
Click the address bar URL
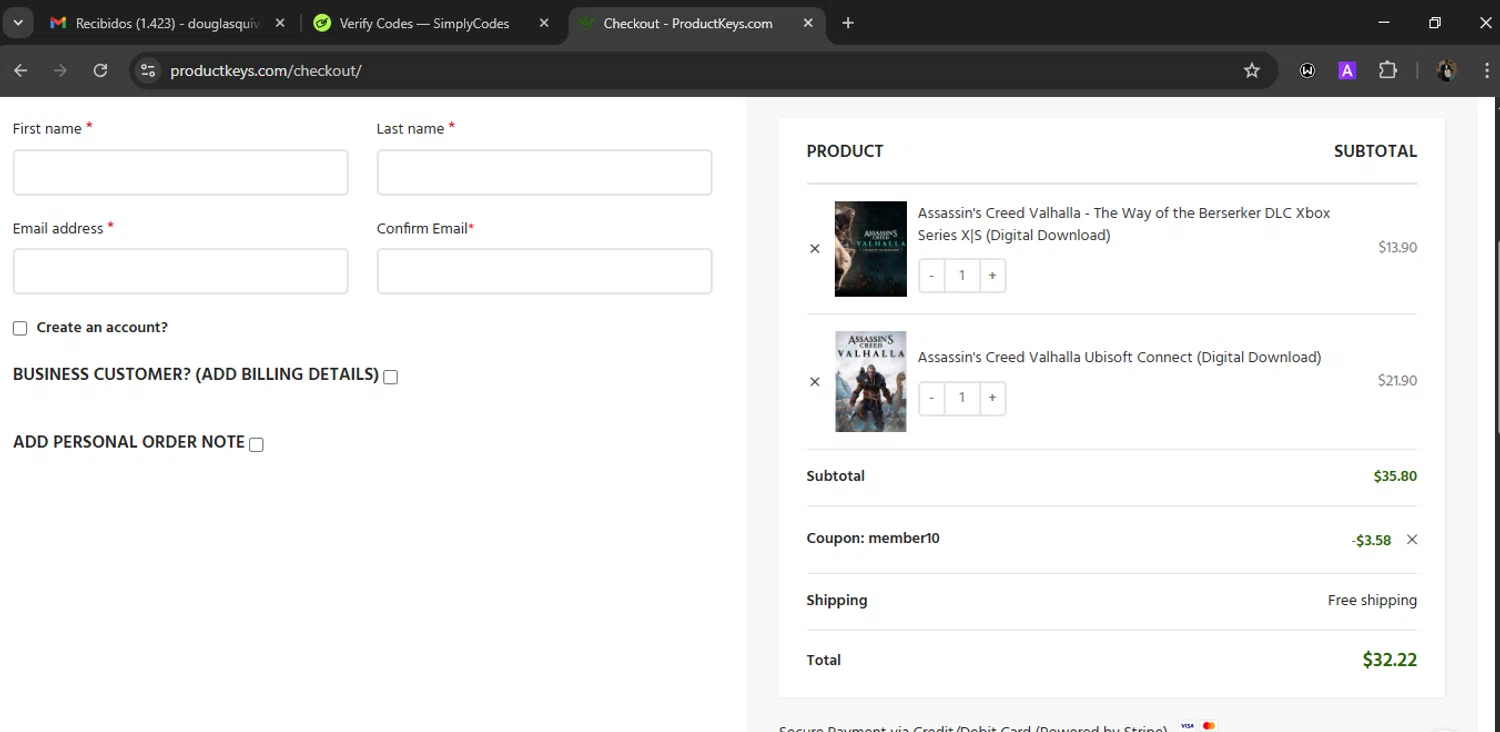tap(265, 70)
